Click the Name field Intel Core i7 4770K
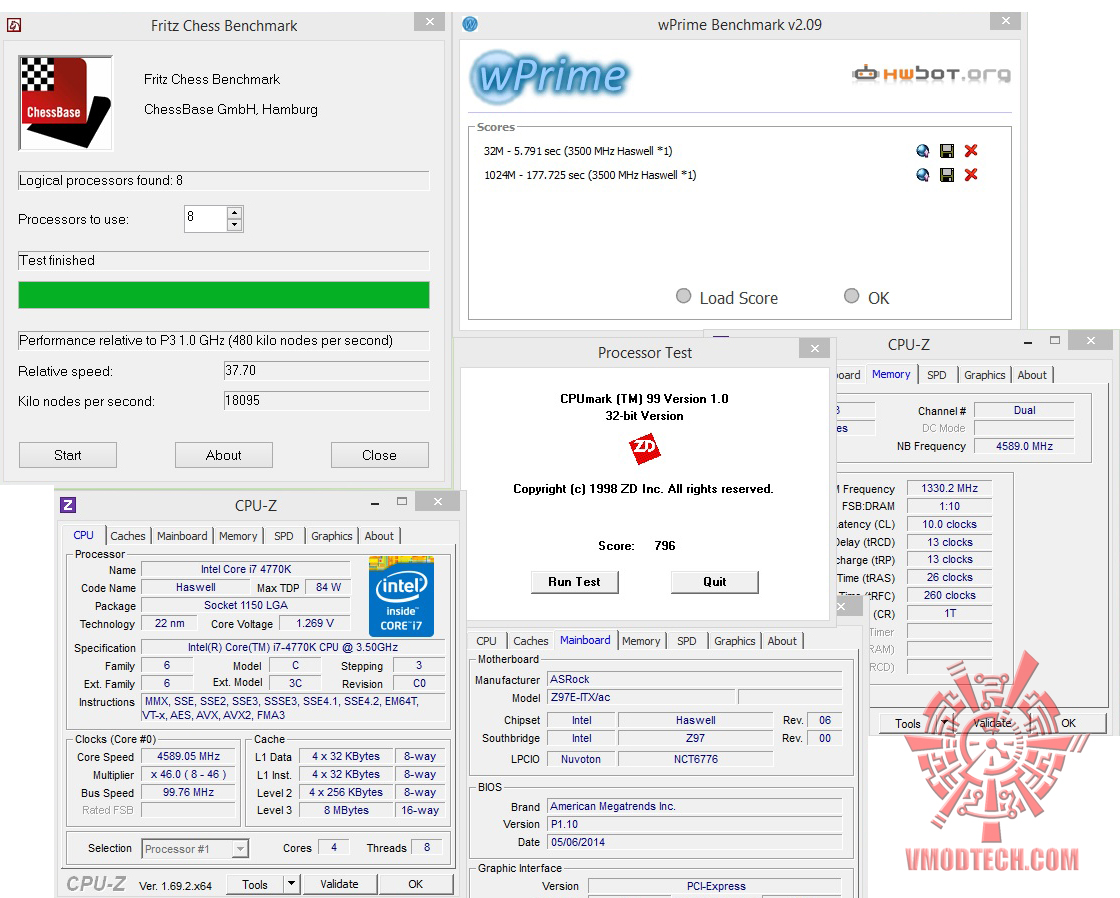The height and width of the screenshot is (898, 1120). pyautogui.click(x=246, y=569)
